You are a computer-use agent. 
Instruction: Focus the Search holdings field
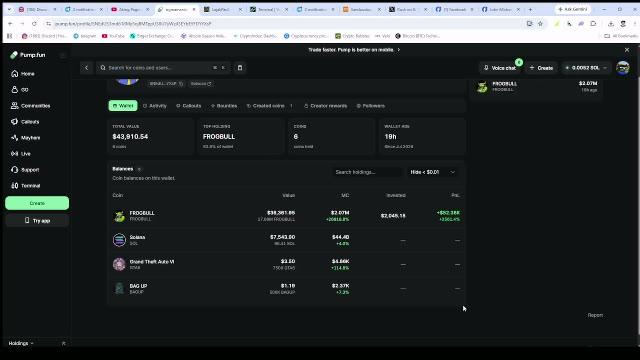coord(366,172)
